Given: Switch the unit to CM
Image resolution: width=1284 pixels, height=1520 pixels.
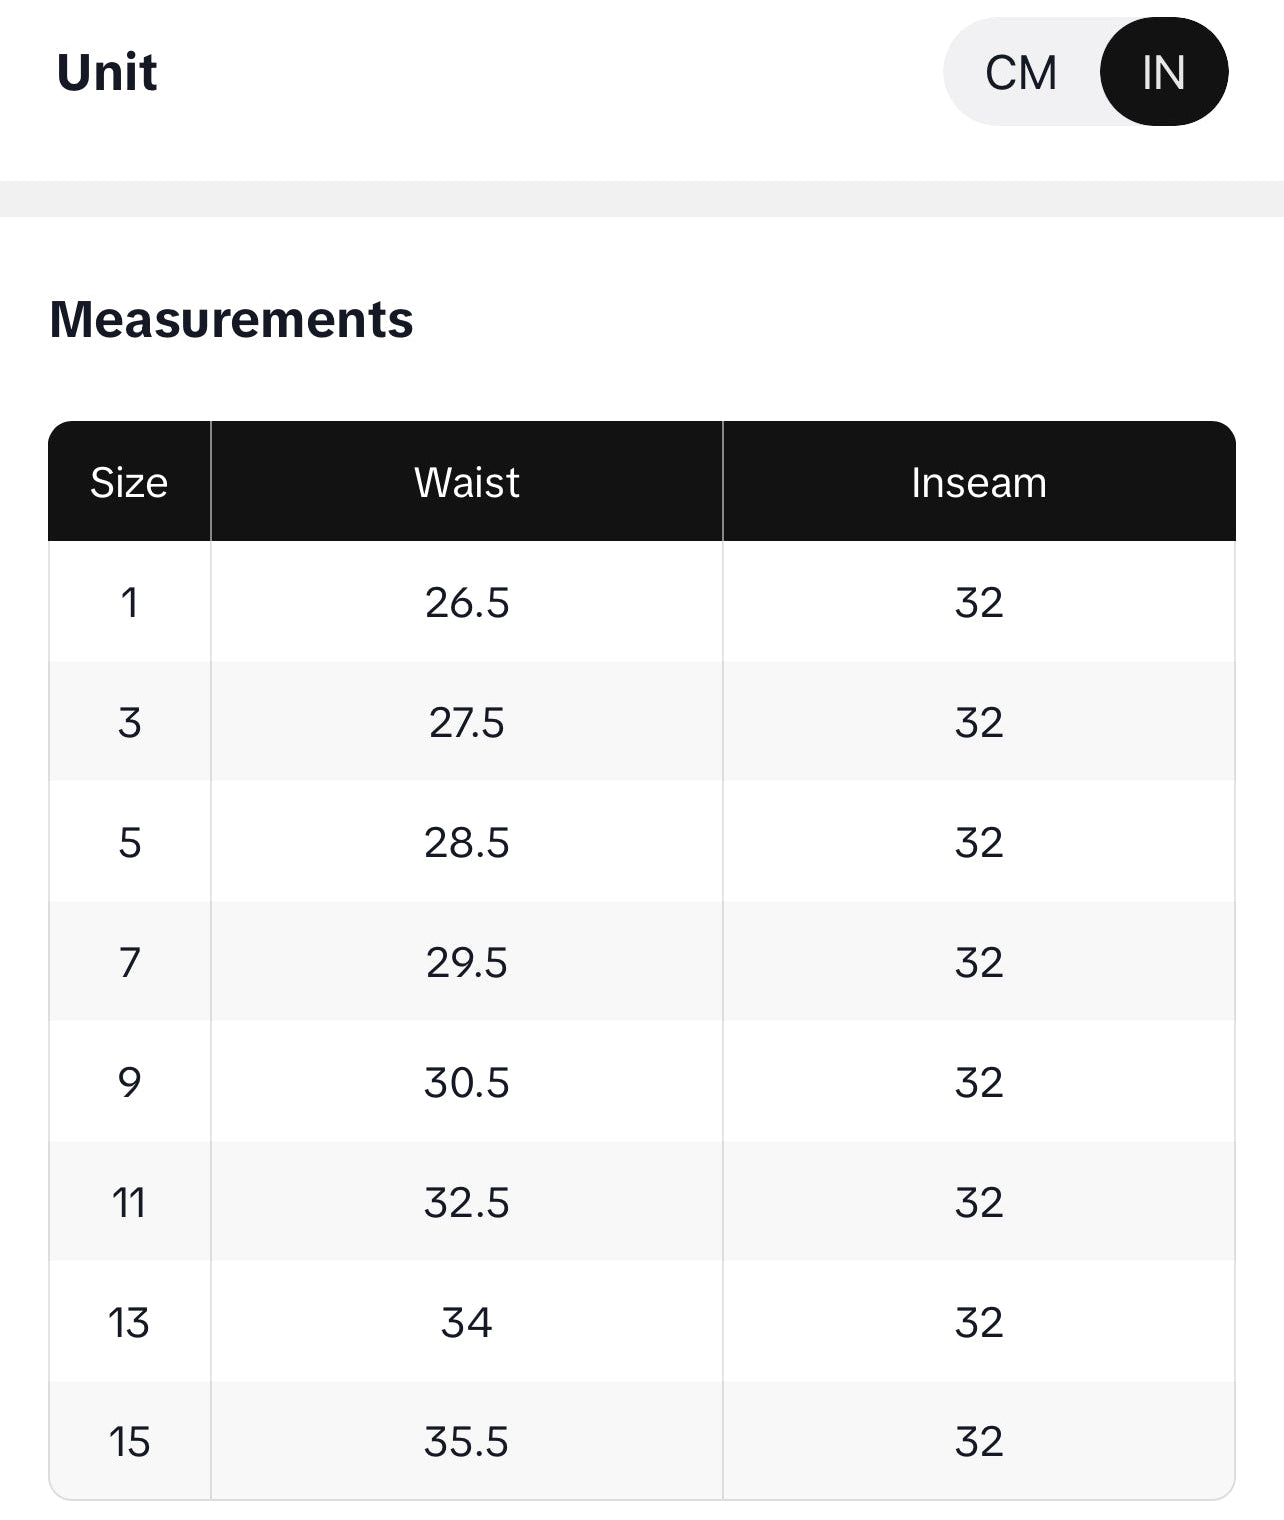Looking at the screenshot, I should tap(1020, 73).
